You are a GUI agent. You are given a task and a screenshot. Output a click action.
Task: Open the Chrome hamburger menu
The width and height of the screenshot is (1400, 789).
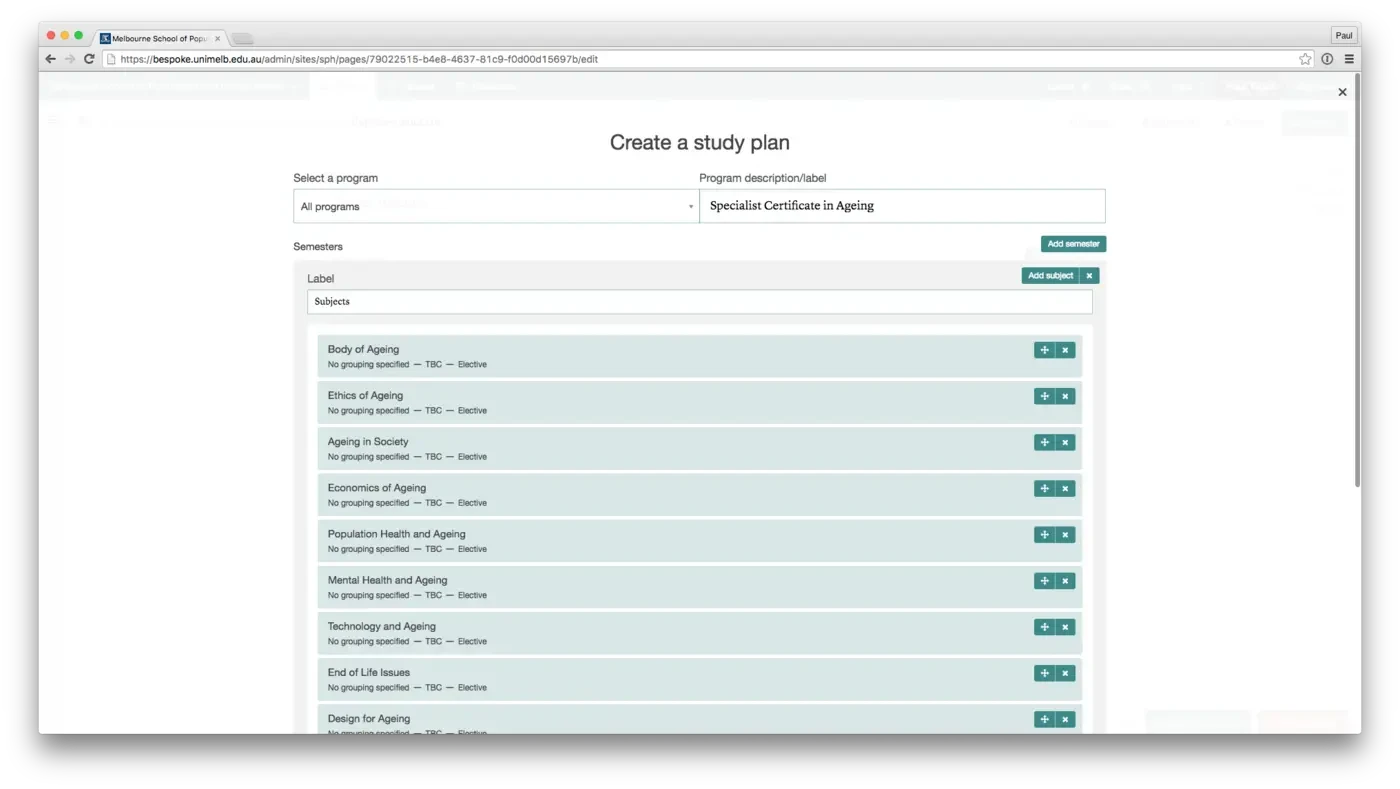[1349, 59]
